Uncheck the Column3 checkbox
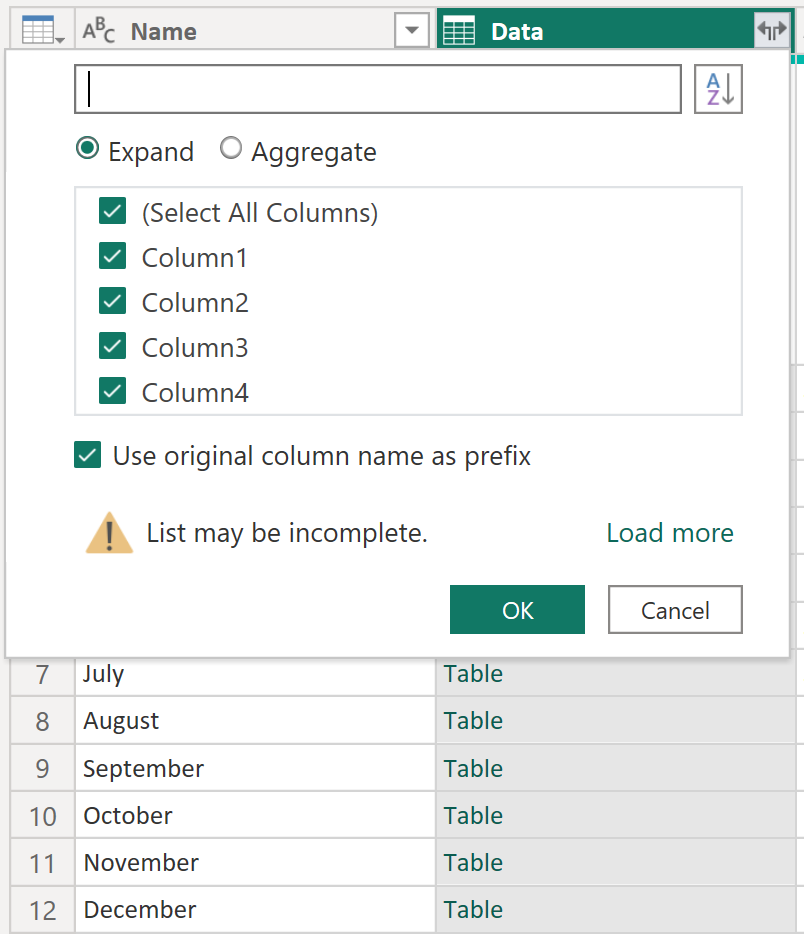The image size is (804, 934). click(x=113, y=347)
